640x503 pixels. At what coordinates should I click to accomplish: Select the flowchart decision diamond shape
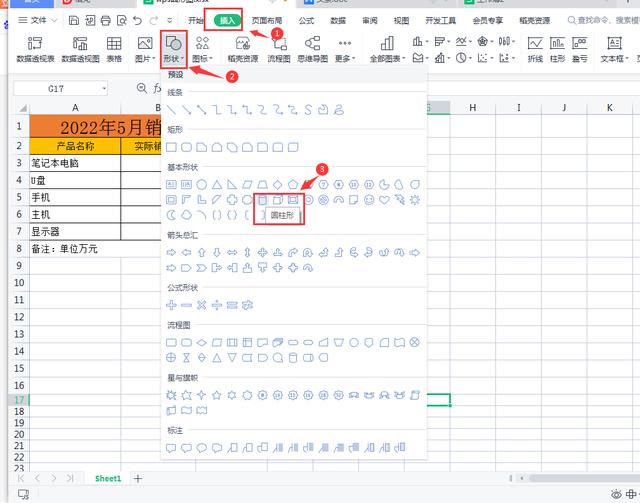(202, 343)
